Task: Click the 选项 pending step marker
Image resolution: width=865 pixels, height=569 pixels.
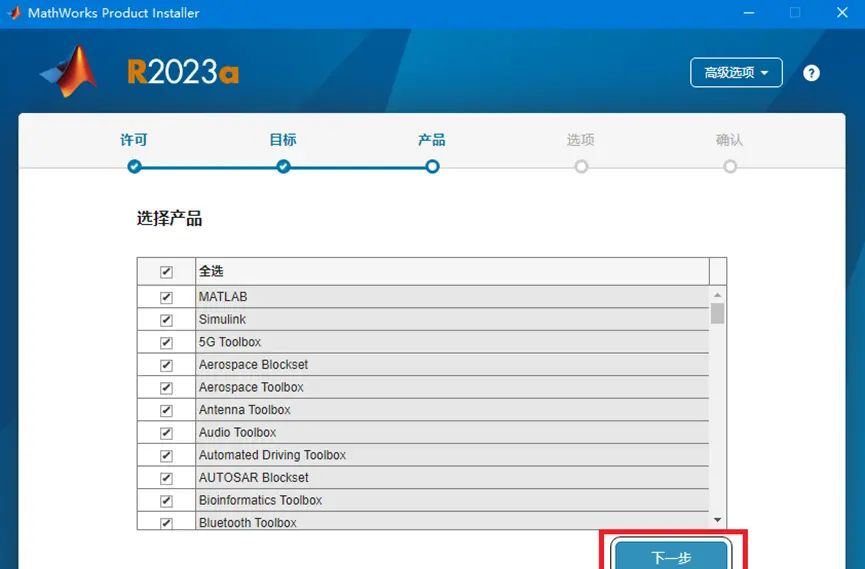Action: (581, 166)
